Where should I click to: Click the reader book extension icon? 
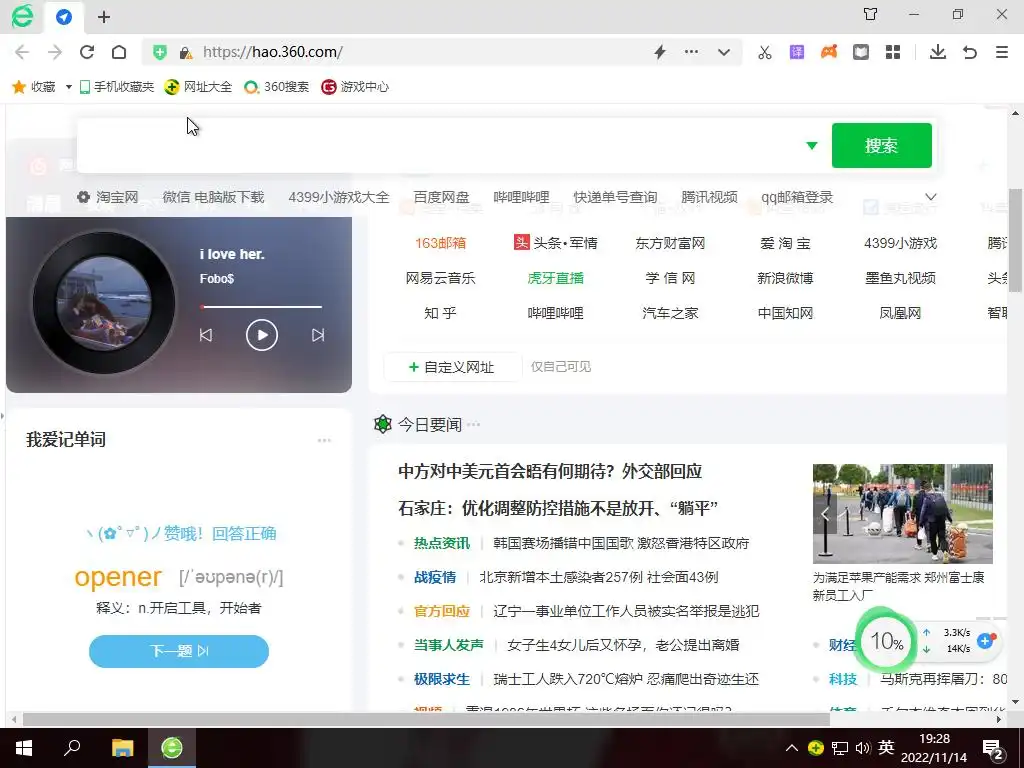coord(861,52)
